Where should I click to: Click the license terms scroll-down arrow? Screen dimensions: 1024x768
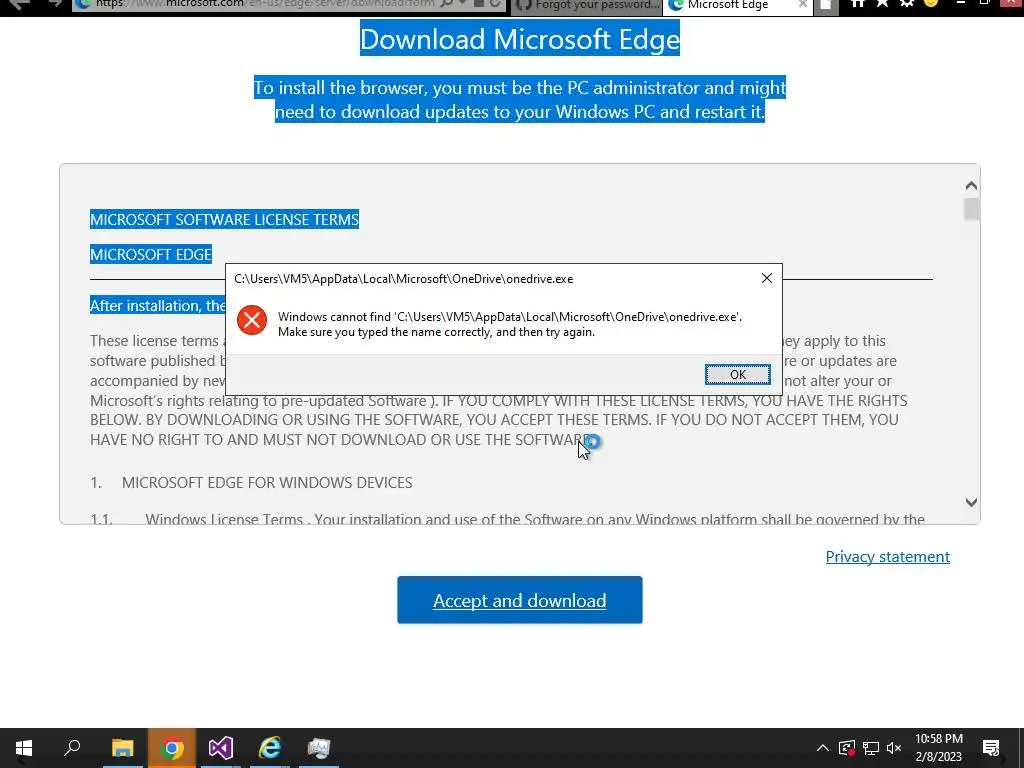pos(971,502)
